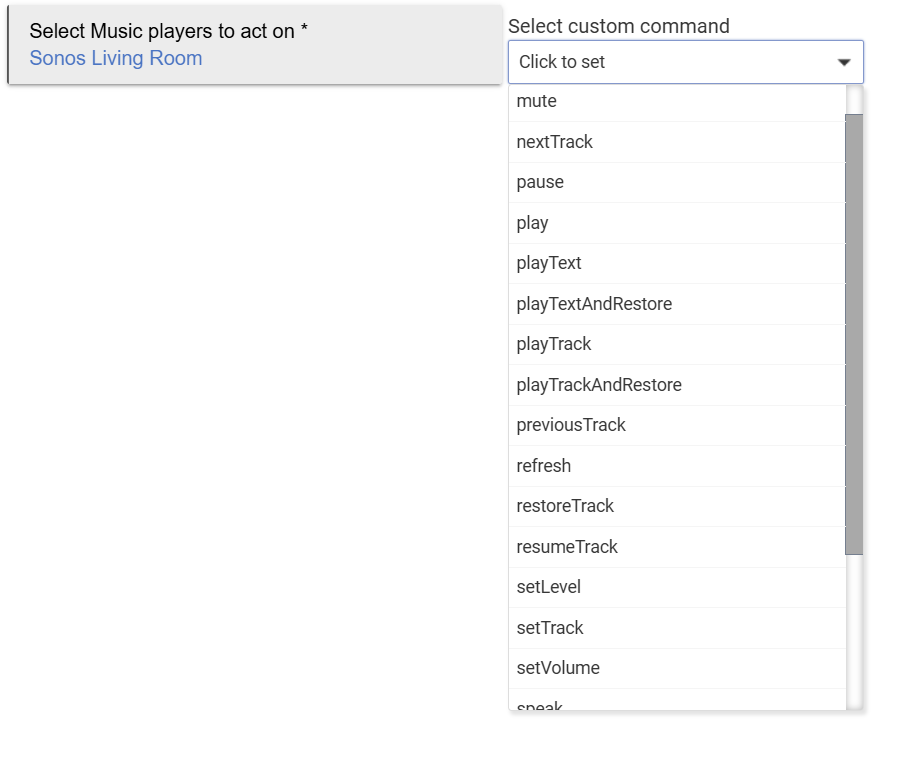The image size is (897, 765).
Task: Click the setTrack option
Action: coord(550,628)
